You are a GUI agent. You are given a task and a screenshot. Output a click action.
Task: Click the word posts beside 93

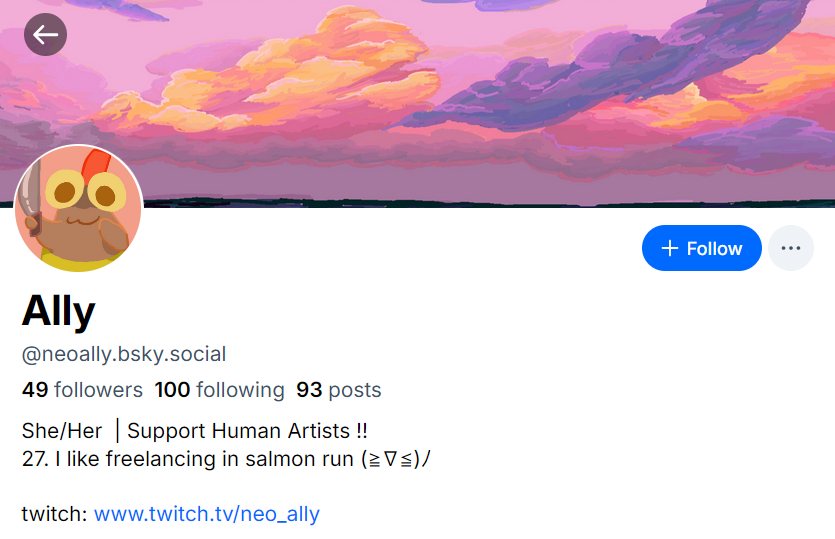click(355, 390)
